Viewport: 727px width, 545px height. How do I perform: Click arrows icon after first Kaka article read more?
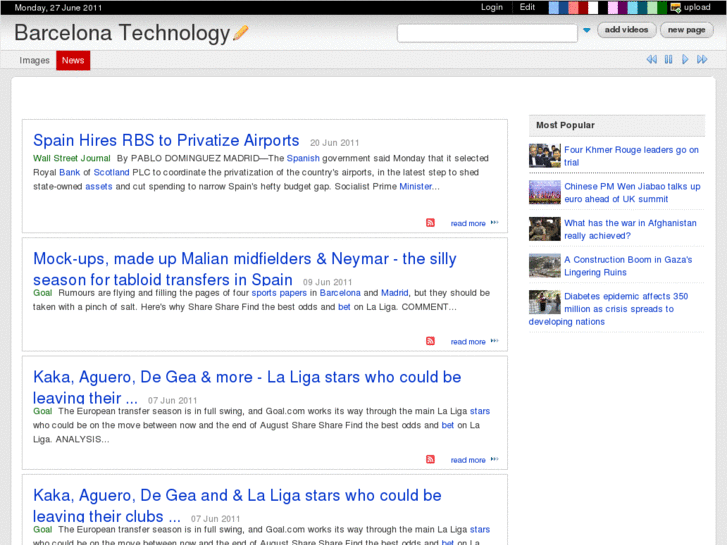click(494, 459)
